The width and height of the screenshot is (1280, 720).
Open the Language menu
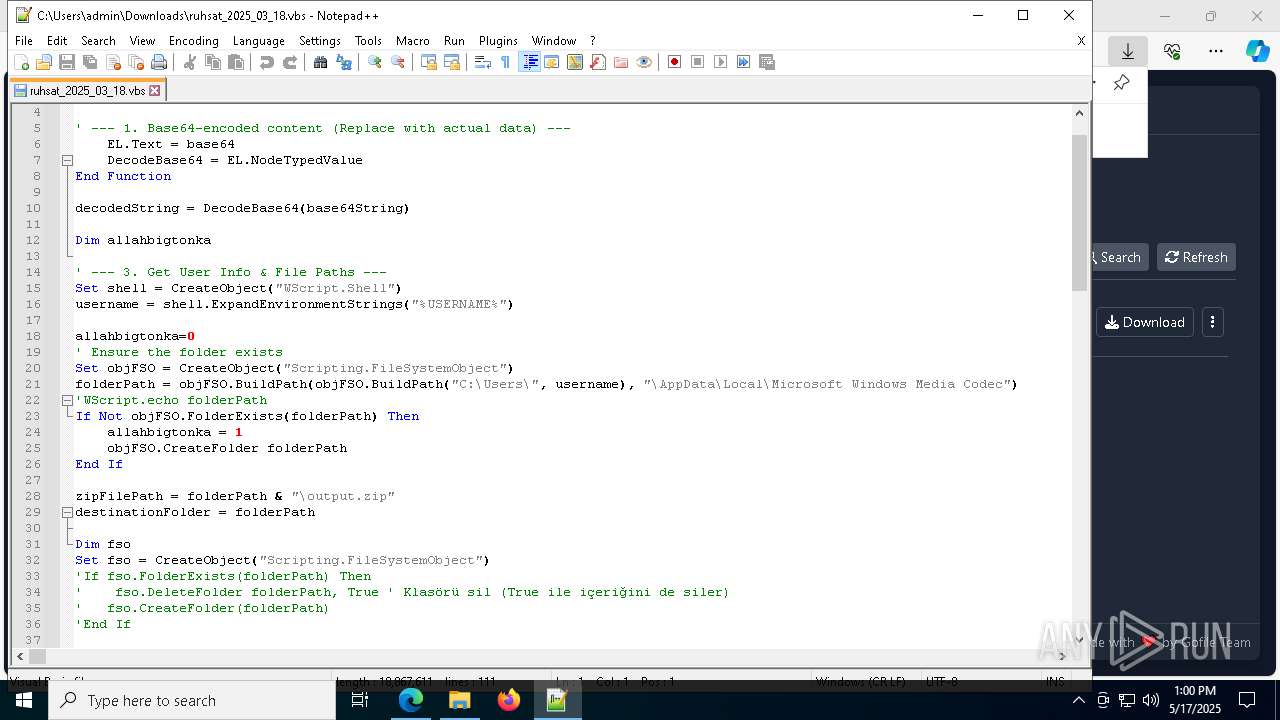tap(259, 41)
